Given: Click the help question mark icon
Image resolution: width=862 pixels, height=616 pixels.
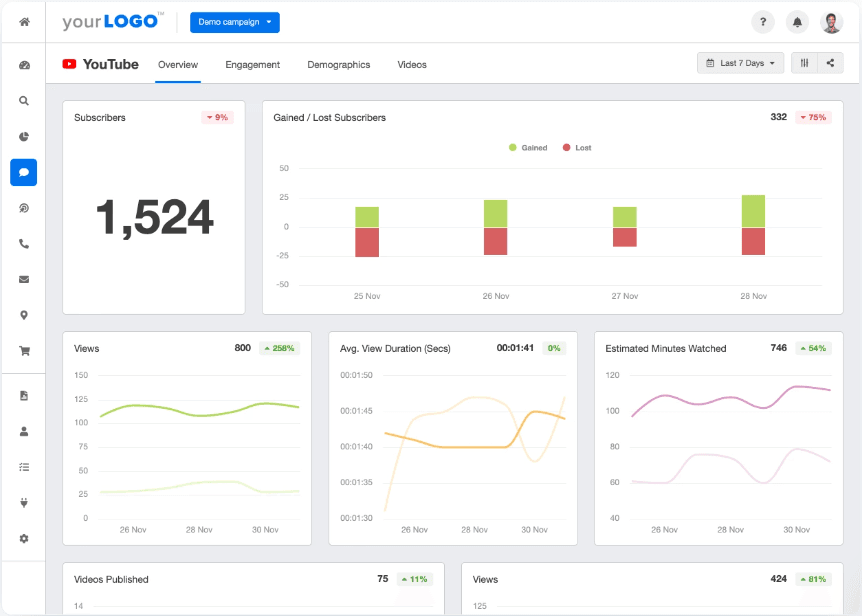Looking at the screenshot, I should pyautogui.click(x=763, y=22).
